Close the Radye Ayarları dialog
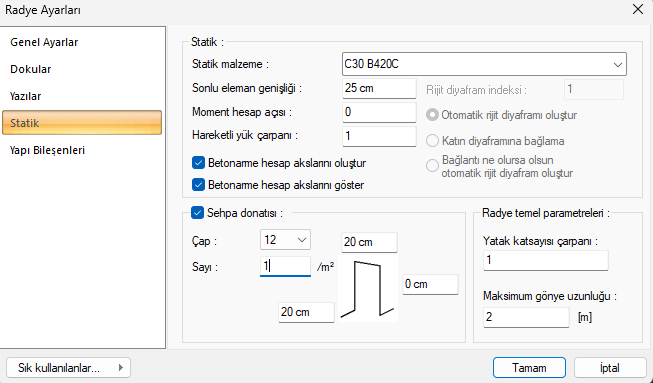The image size is (653, 383). click(x=638, y=9)
